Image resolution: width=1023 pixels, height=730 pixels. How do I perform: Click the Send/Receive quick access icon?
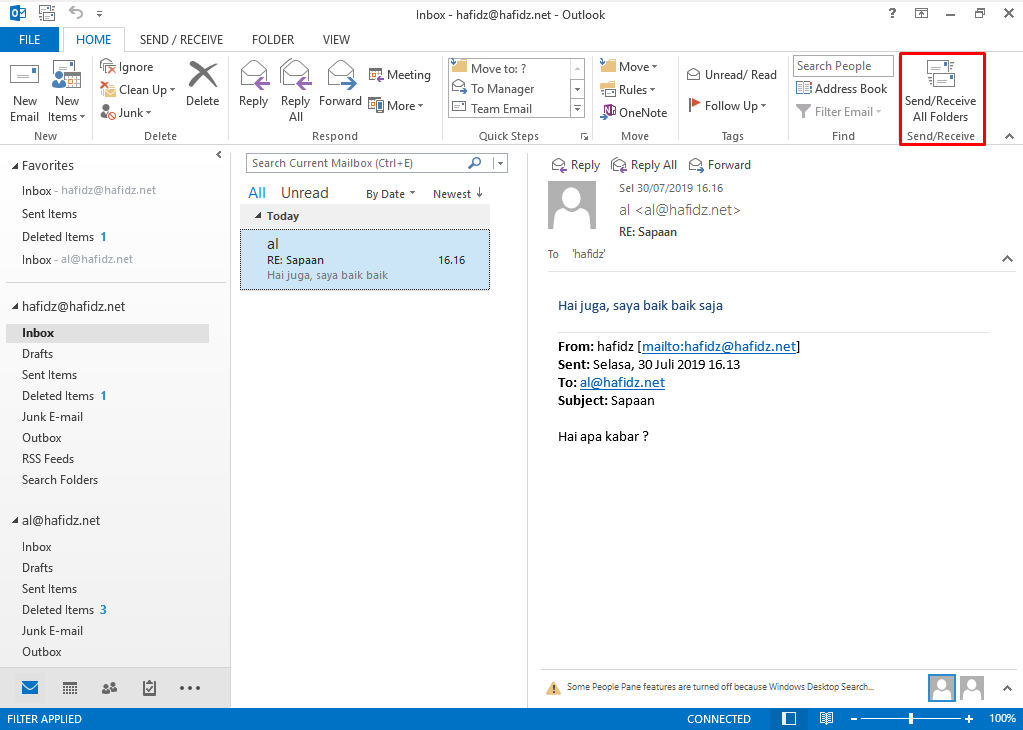coord(47,12)
